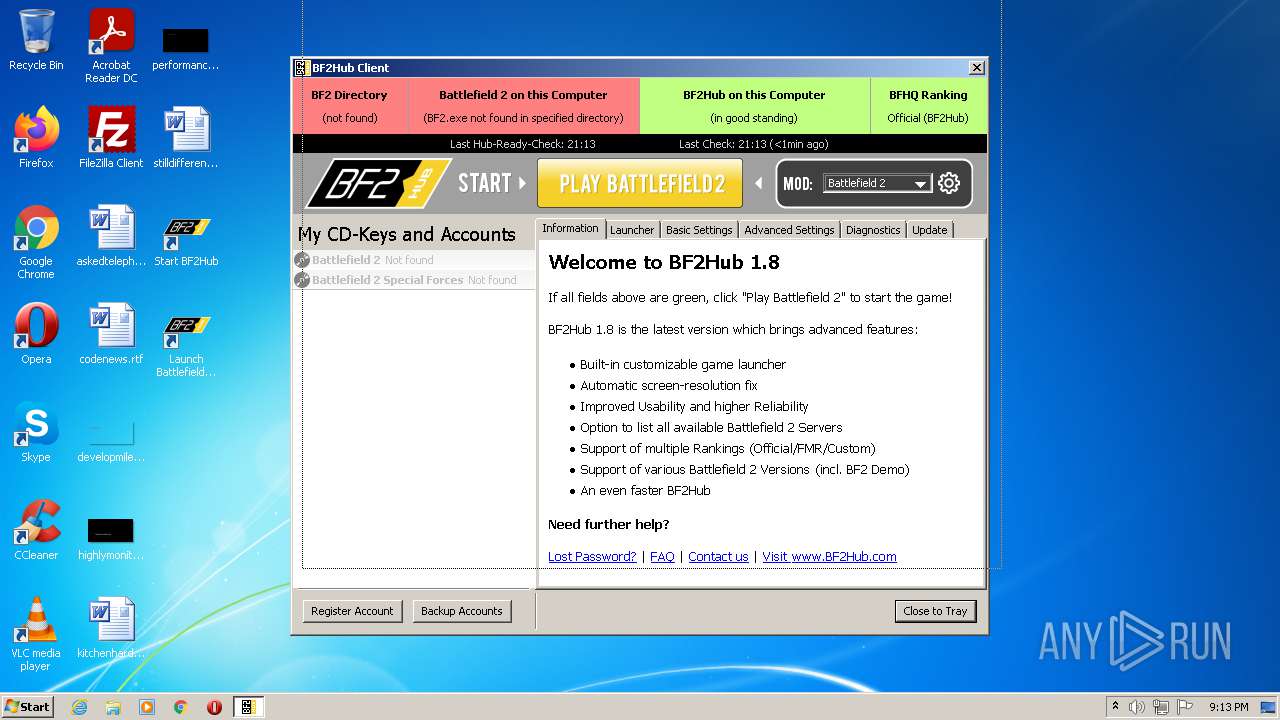1280x720 pixels.
Task: Open Visit www.BF2Hub.com link
Action: pyautogui.click(x=829, y=557)
